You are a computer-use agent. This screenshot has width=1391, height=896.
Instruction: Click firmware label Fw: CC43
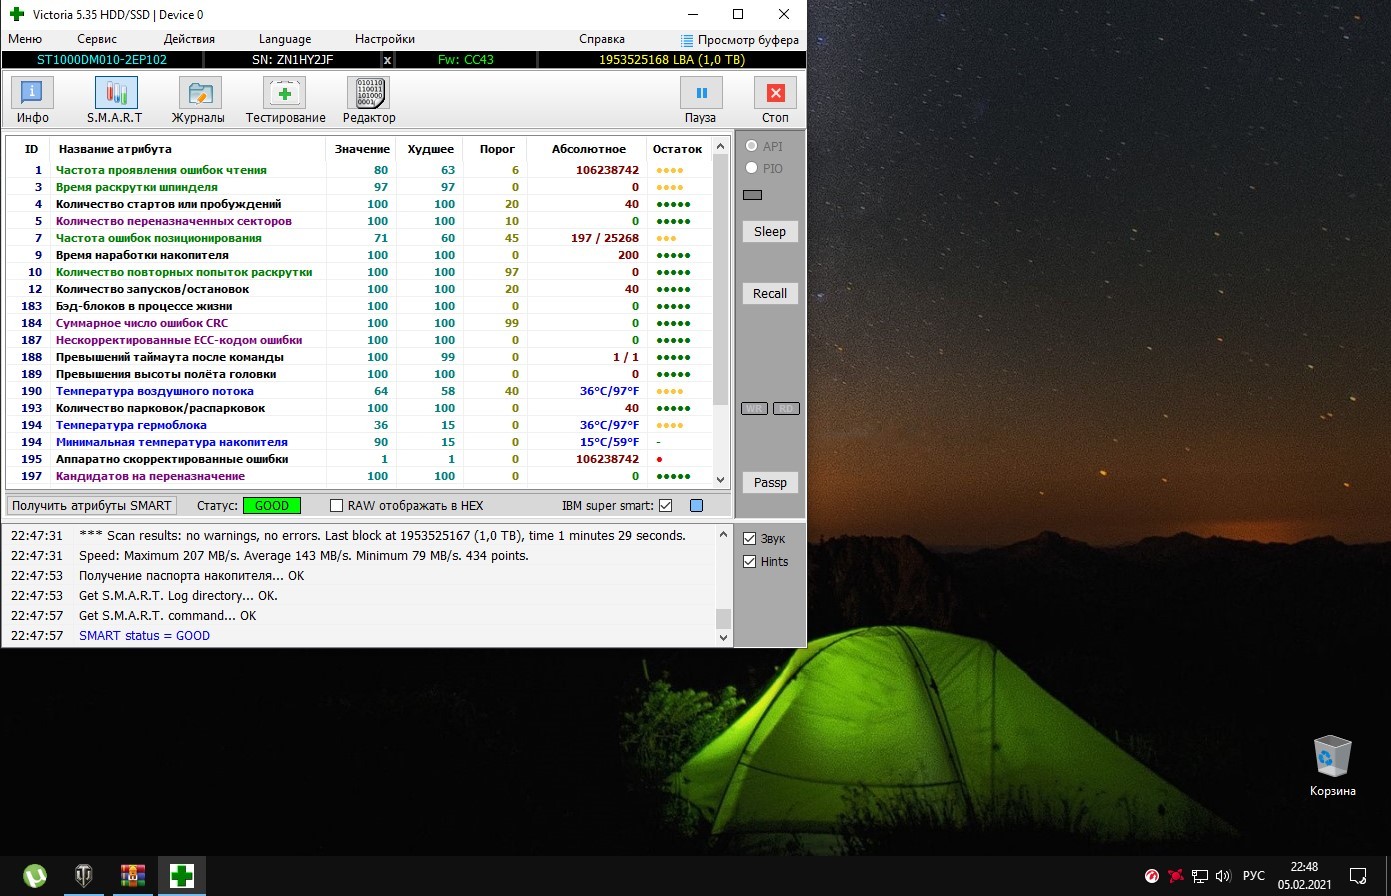[466, 60]
